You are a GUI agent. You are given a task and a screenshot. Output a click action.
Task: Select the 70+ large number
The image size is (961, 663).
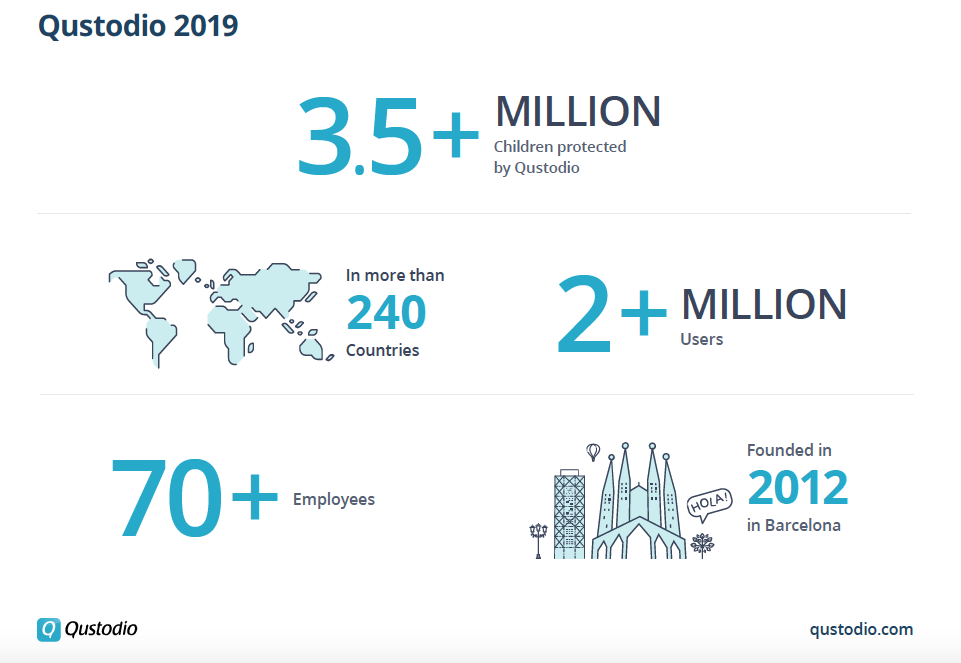pyautogui.click(x=194, y=498)
